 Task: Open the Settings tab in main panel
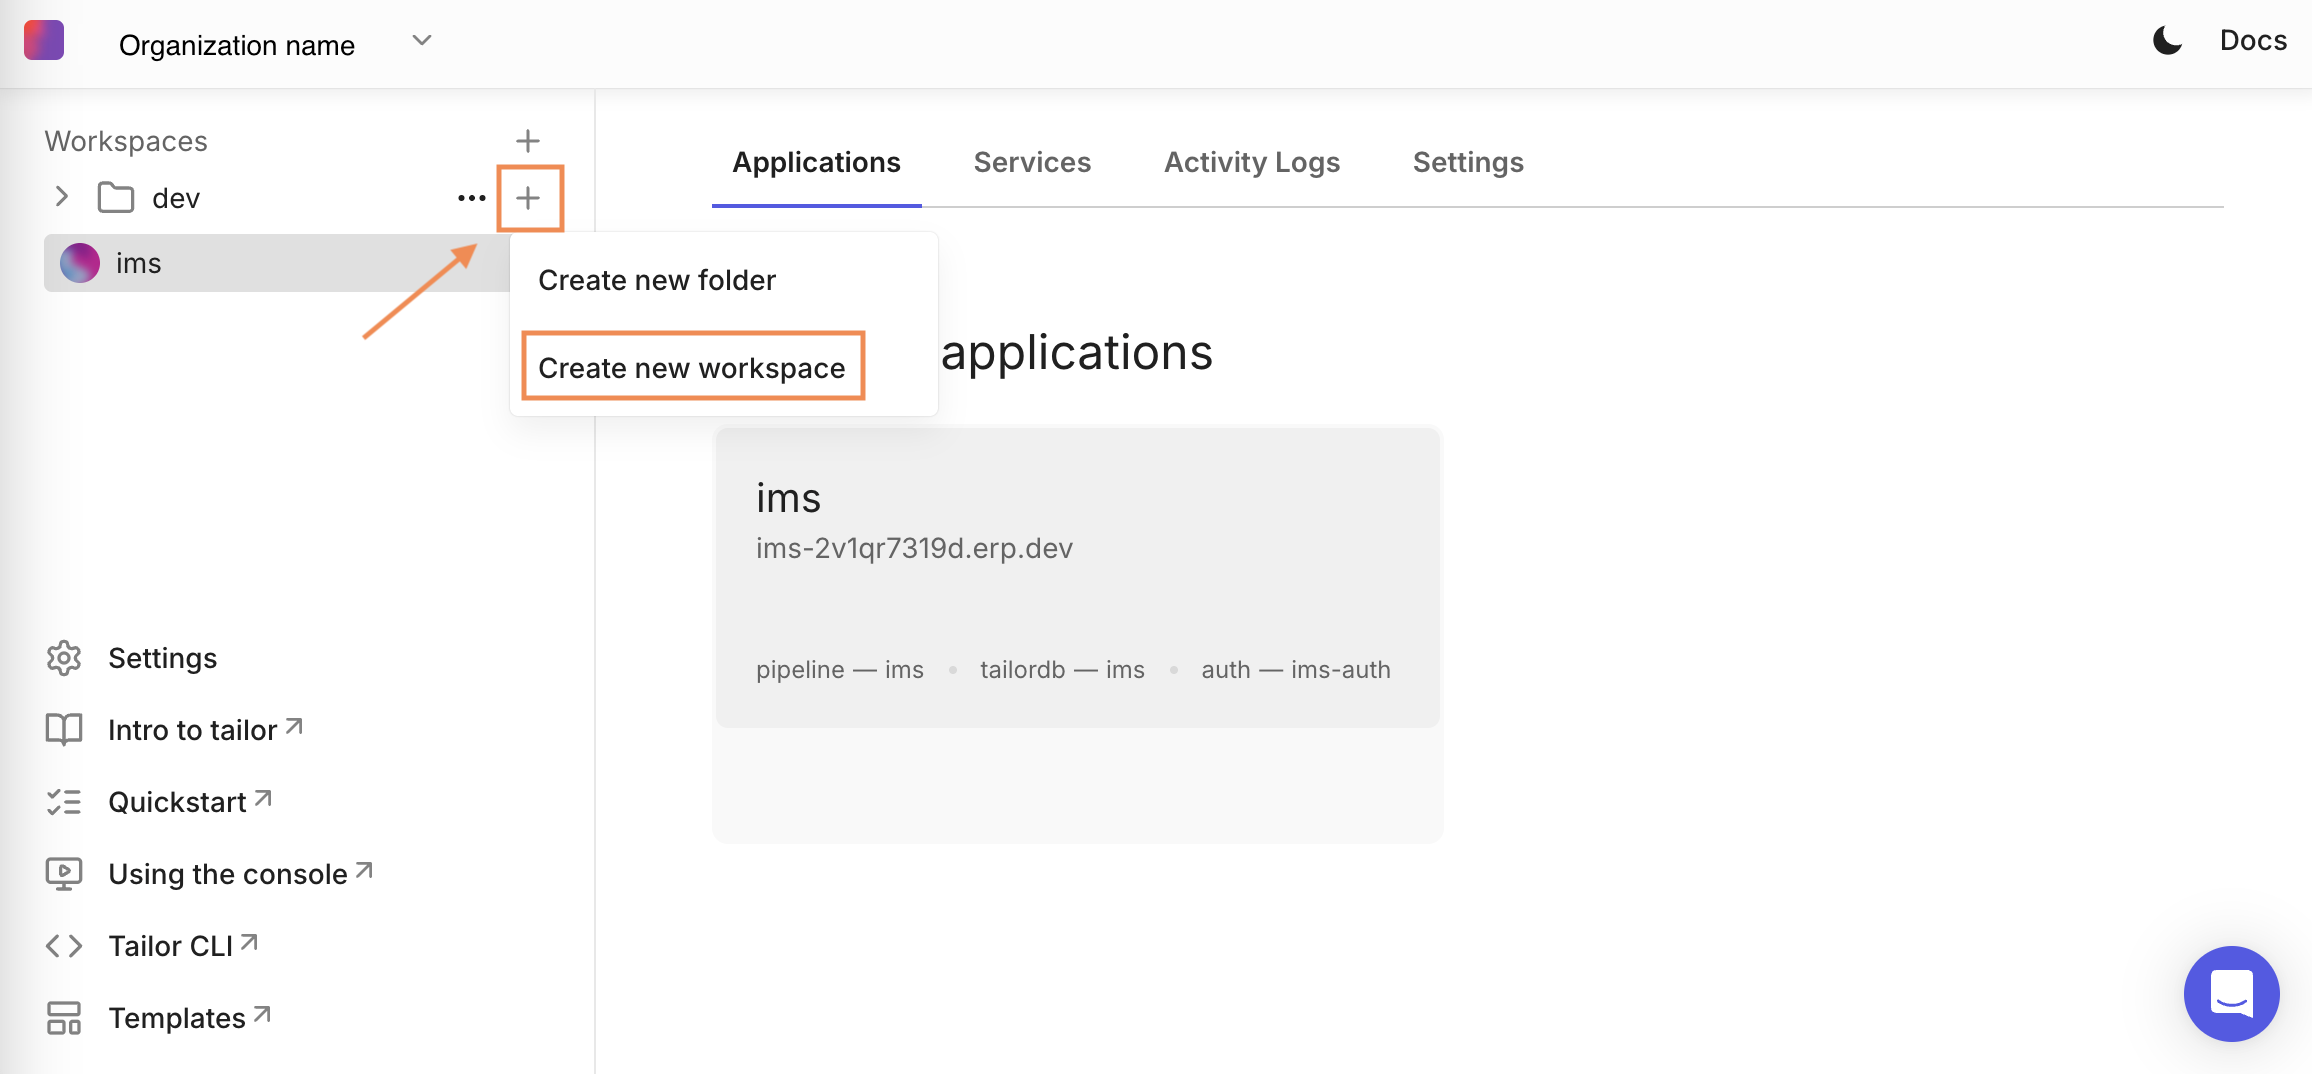coord(1468,163)
